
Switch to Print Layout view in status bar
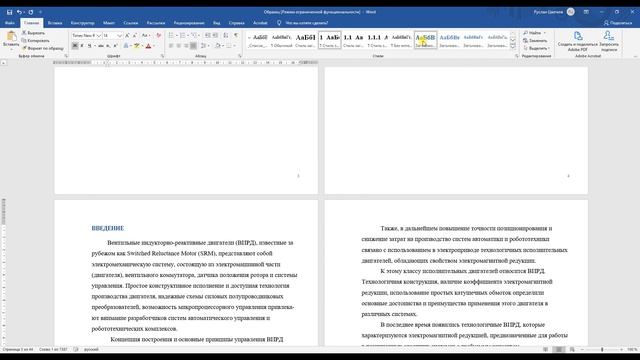click(x=559, y=350)
